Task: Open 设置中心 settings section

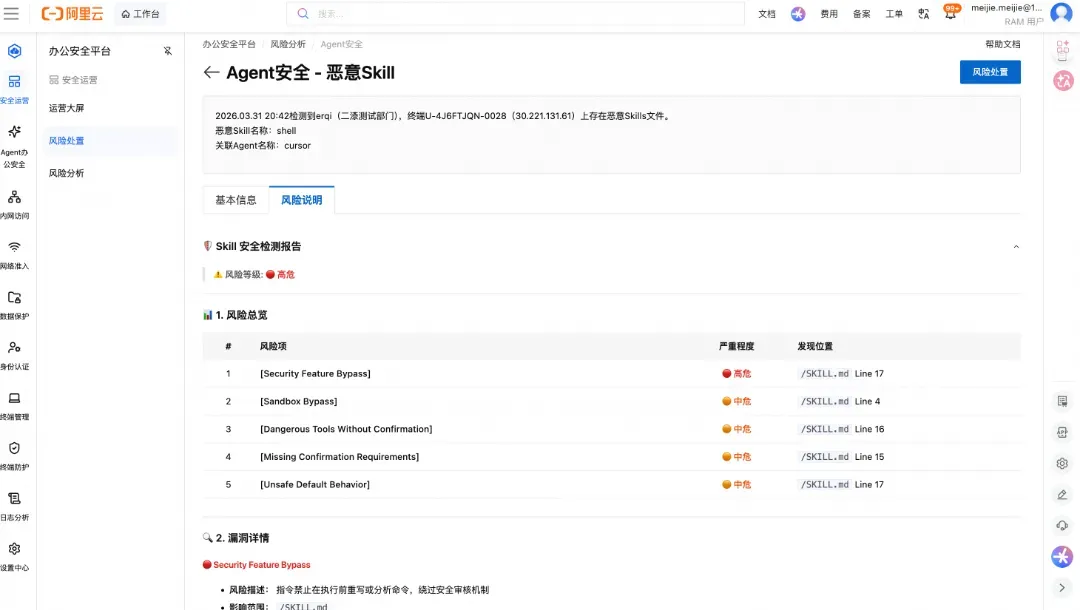Action: [x=14, y=556]
